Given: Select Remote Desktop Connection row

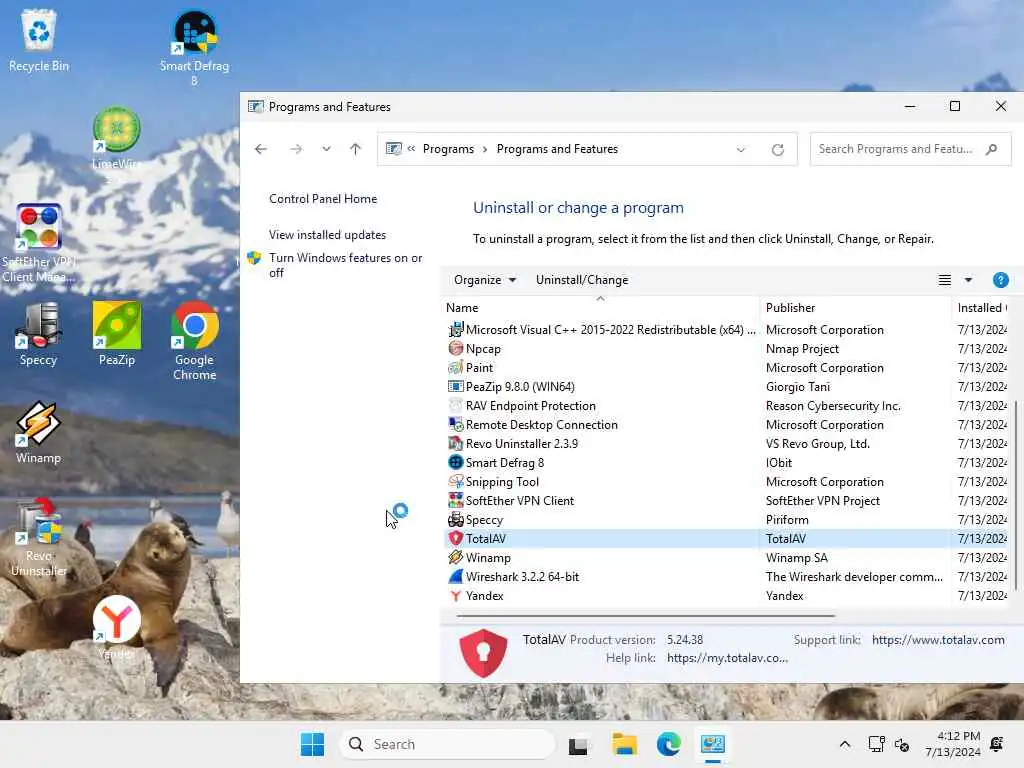Looking at the screenshot, I should click(x=725, y=424).
